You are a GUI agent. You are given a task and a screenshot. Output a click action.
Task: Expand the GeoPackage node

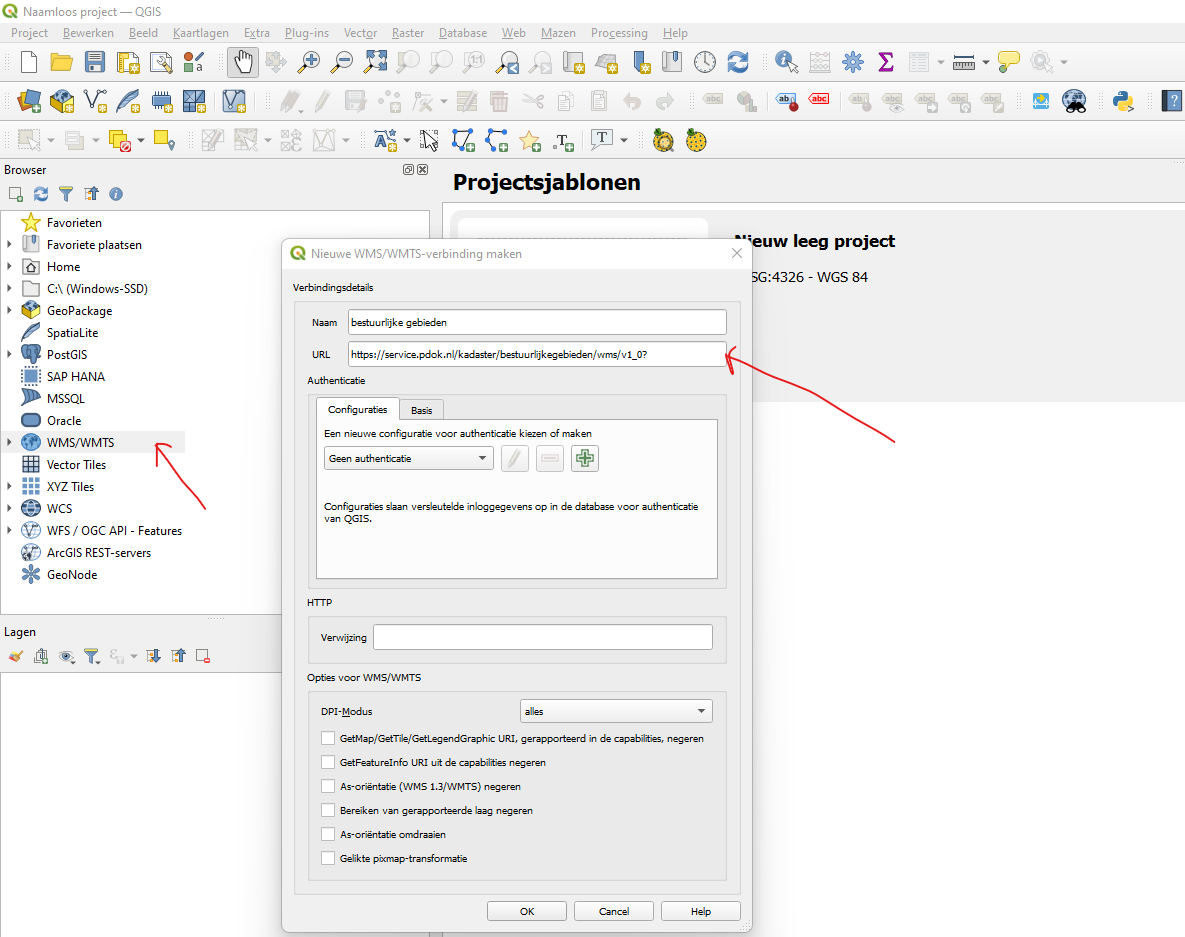click(x=9, y=310)
